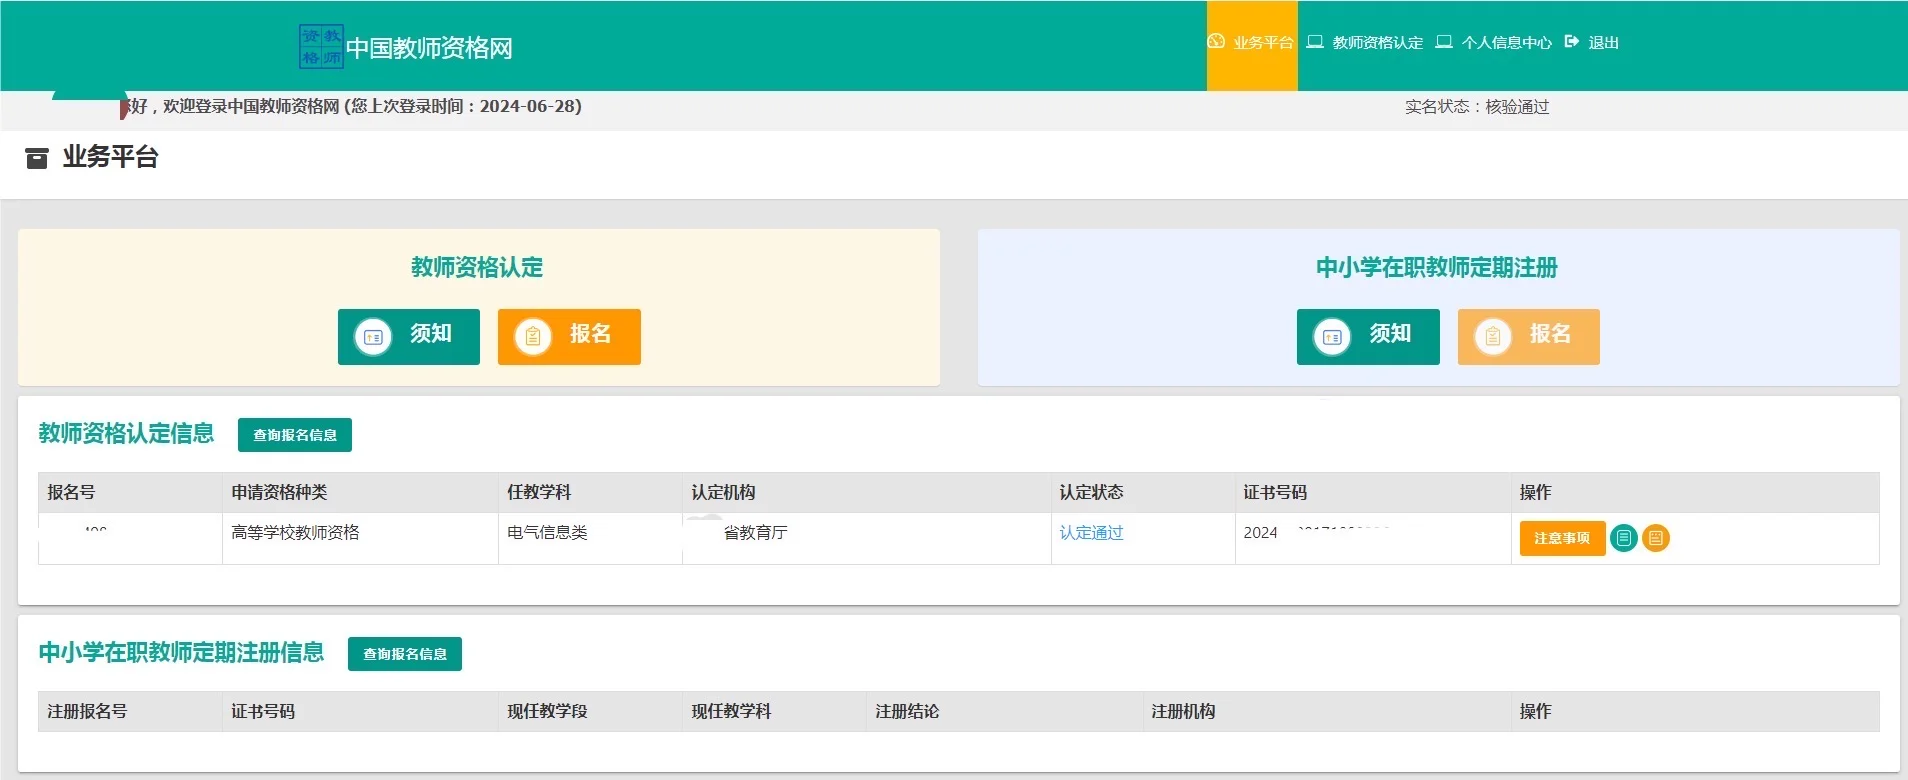The image size is (1908, 780).
Task: Click the site logo seal icon
Action: point(321,46)
